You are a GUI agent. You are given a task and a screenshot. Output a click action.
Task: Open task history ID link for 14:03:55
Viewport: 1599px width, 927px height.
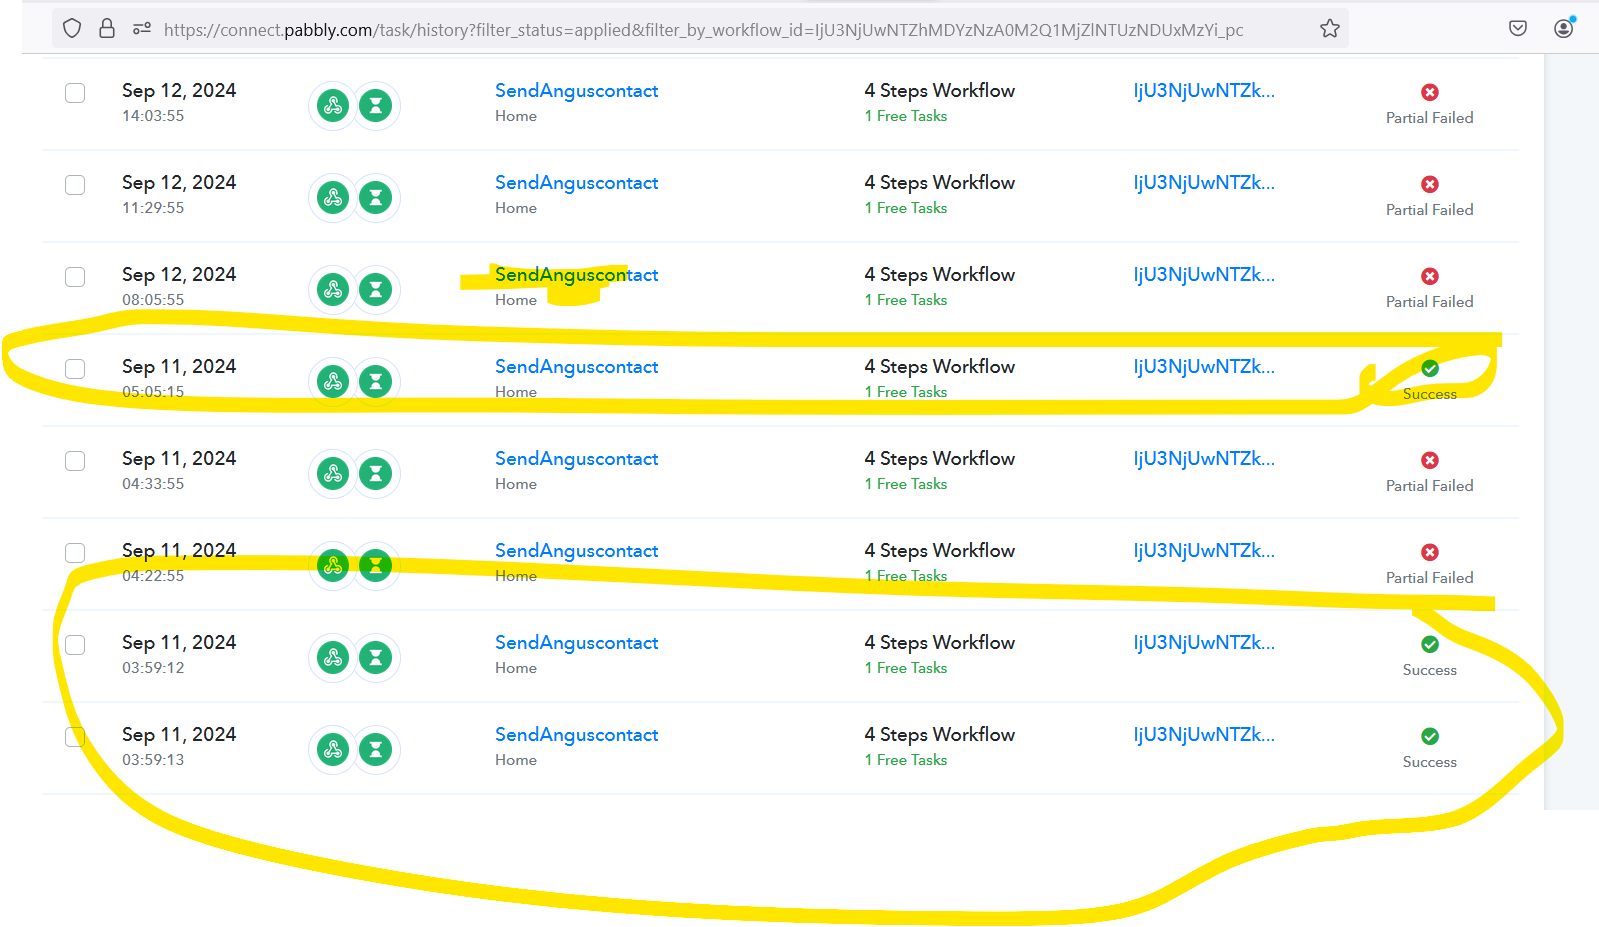(x=1204, y=91)
